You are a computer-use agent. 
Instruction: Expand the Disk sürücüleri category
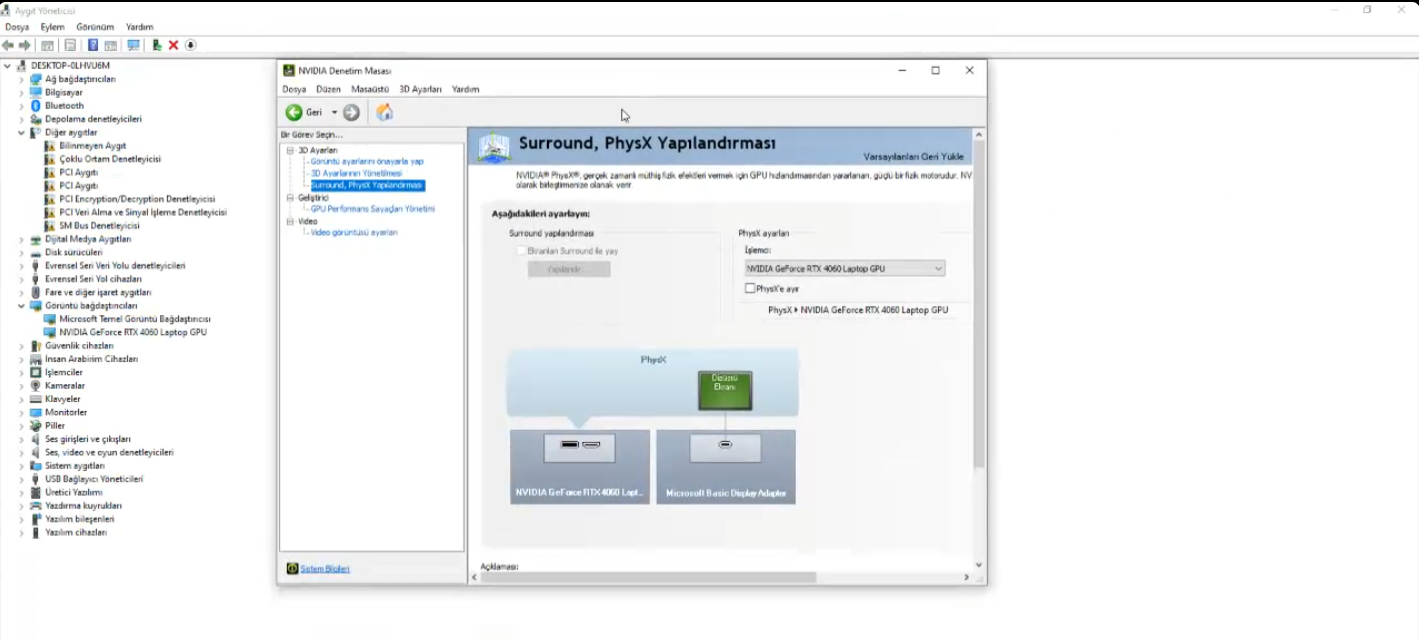[21, 252]
